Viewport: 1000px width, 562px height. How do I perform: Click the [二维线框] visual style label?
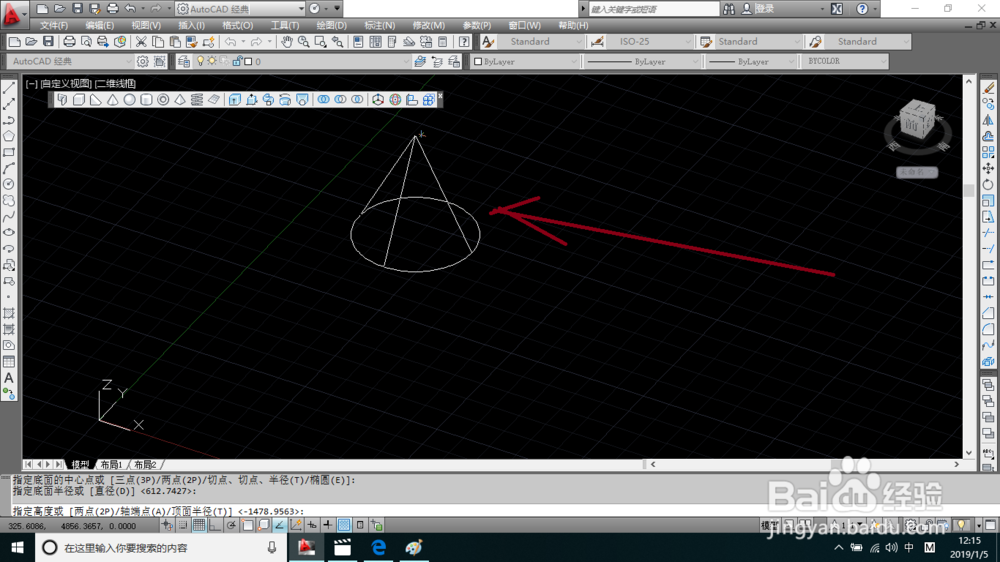click(115, 84)
